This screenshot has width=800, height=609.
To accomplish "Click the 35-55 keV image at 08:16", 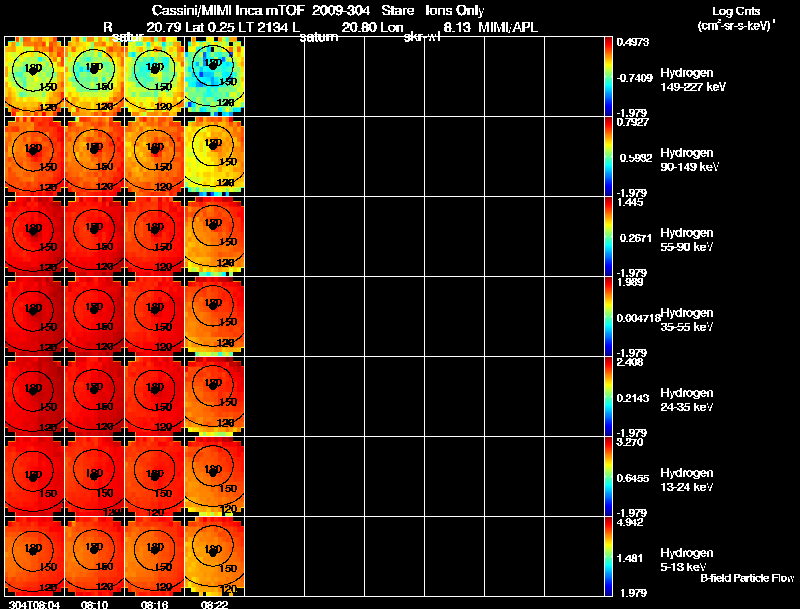I will point(155,316).
